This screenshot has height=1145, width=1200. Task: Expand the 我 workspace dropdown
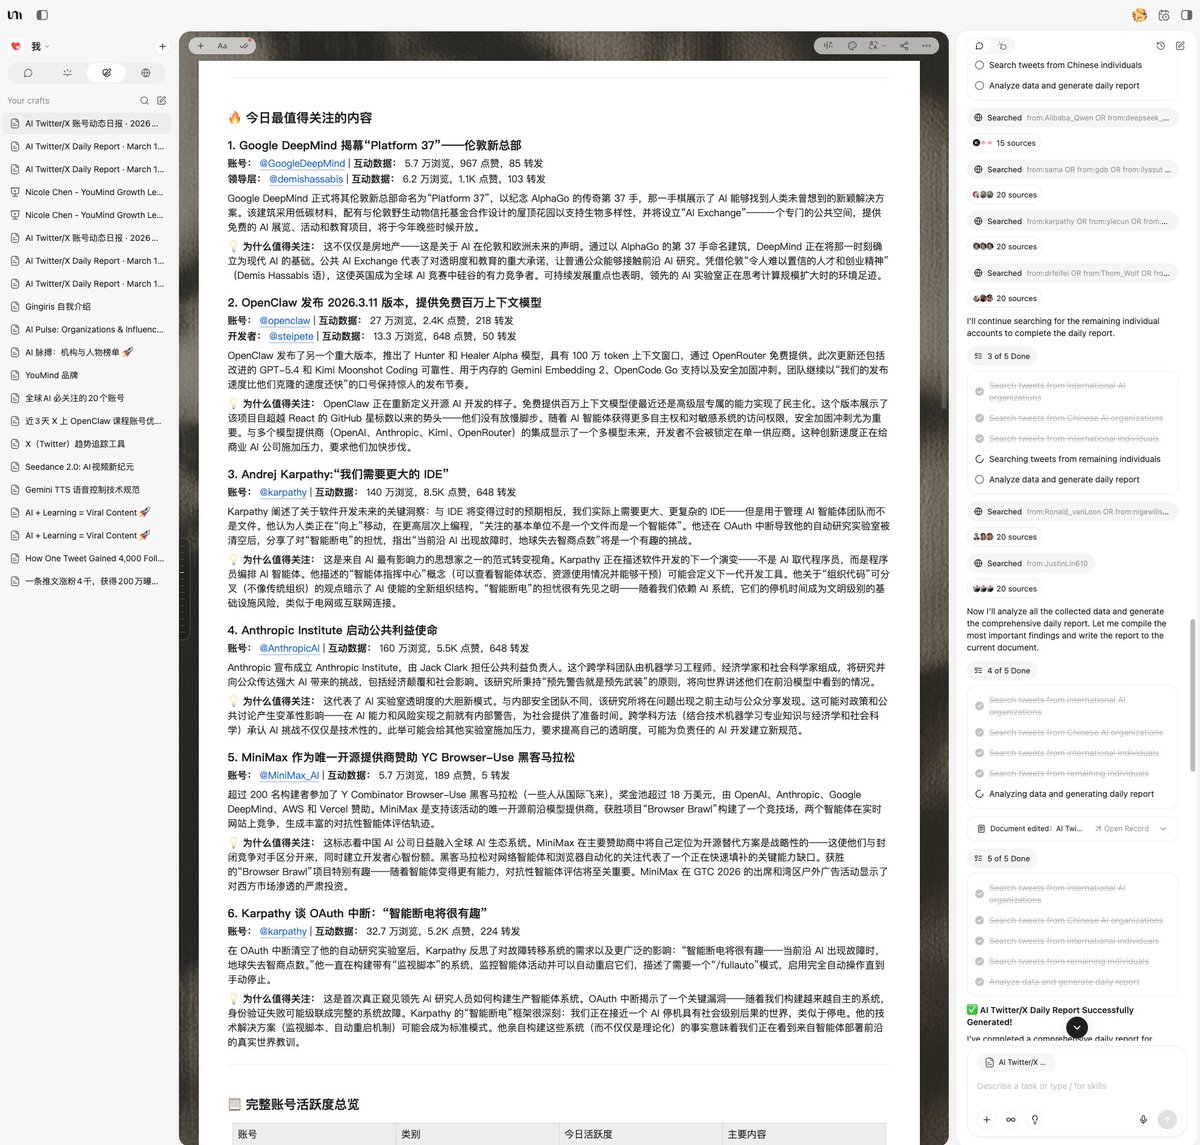(39, 46)
